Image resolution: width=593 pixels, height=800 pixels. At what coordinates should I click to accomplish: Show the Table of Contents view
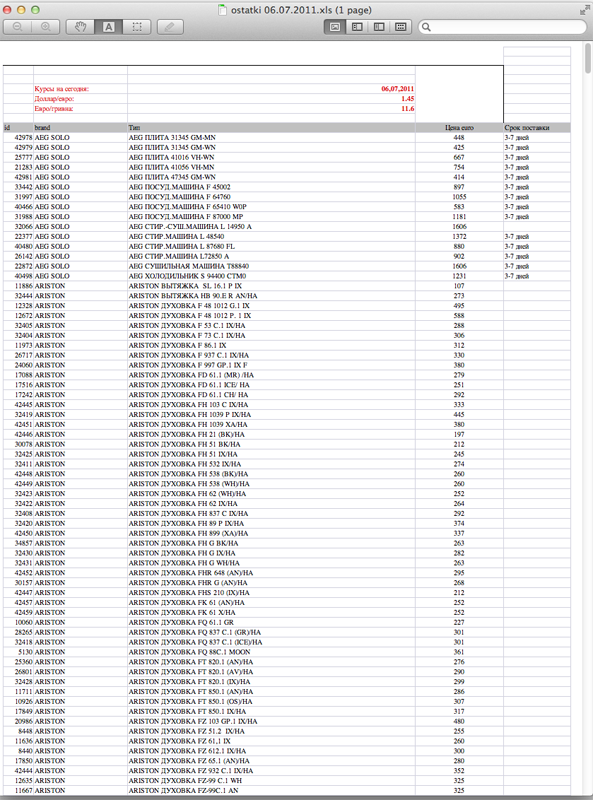click(379, 27)
